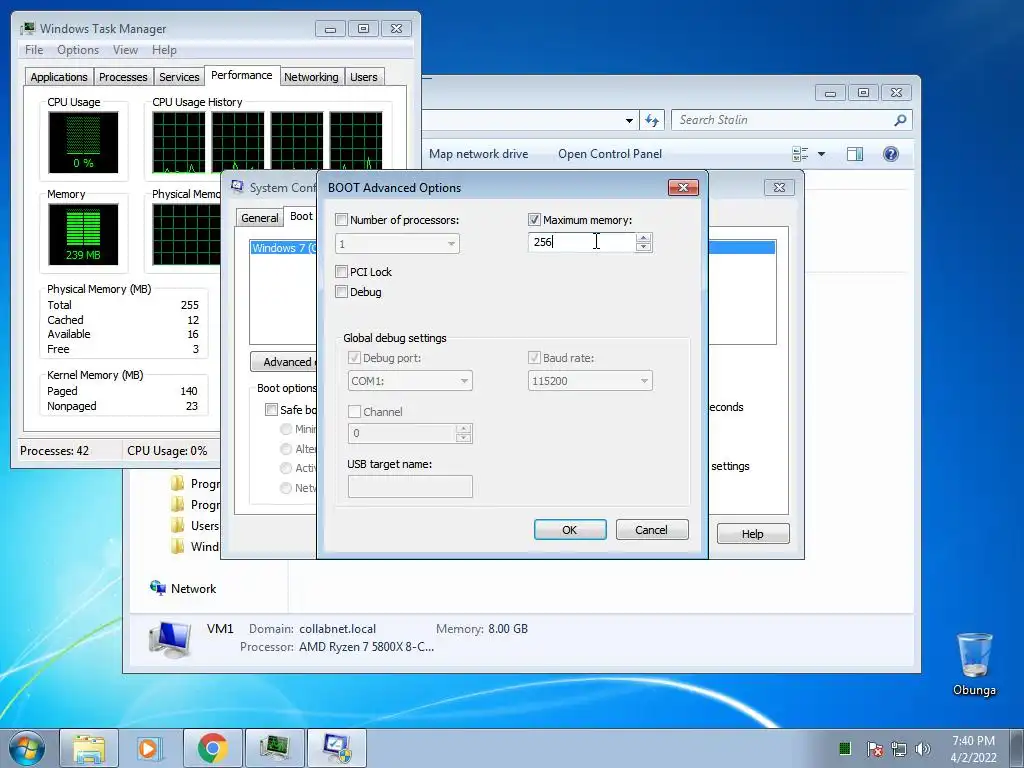Click the Maximum memory value field
Screen dimensions: 1024x768
tap(581, 242)
